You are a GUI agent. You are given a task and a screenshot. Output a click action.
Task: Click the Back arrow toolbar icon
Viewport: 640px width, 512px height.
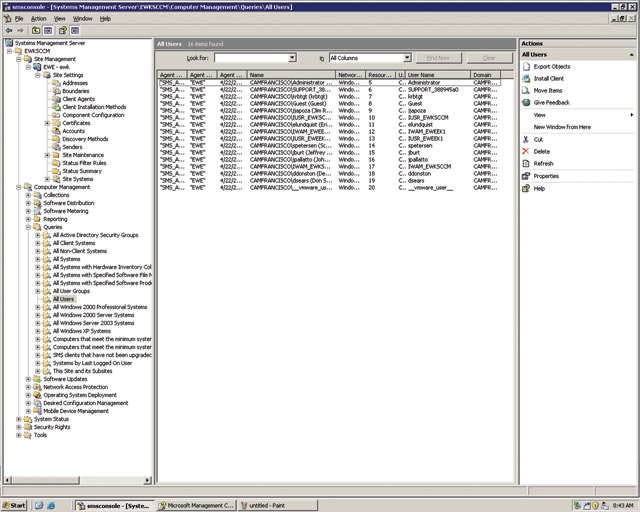point(9,31)
